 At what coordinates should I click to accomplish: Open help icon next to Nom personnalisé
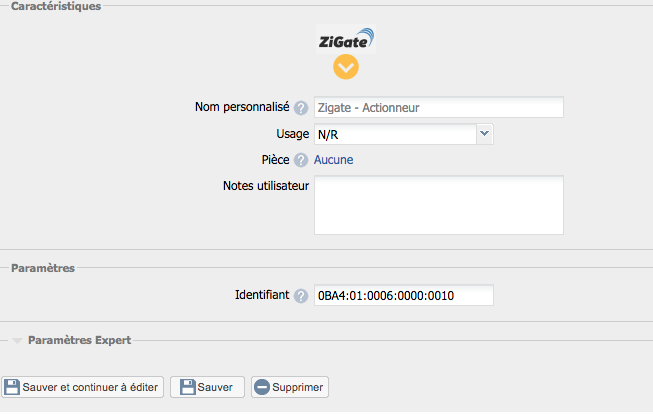pos(301,108)
